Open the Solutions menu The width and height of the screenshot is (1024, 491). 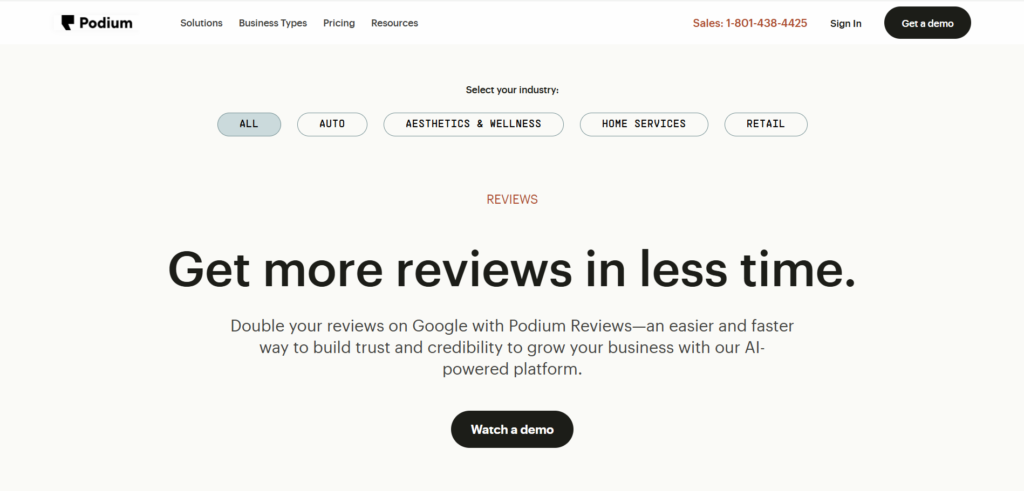coord(201,23)
